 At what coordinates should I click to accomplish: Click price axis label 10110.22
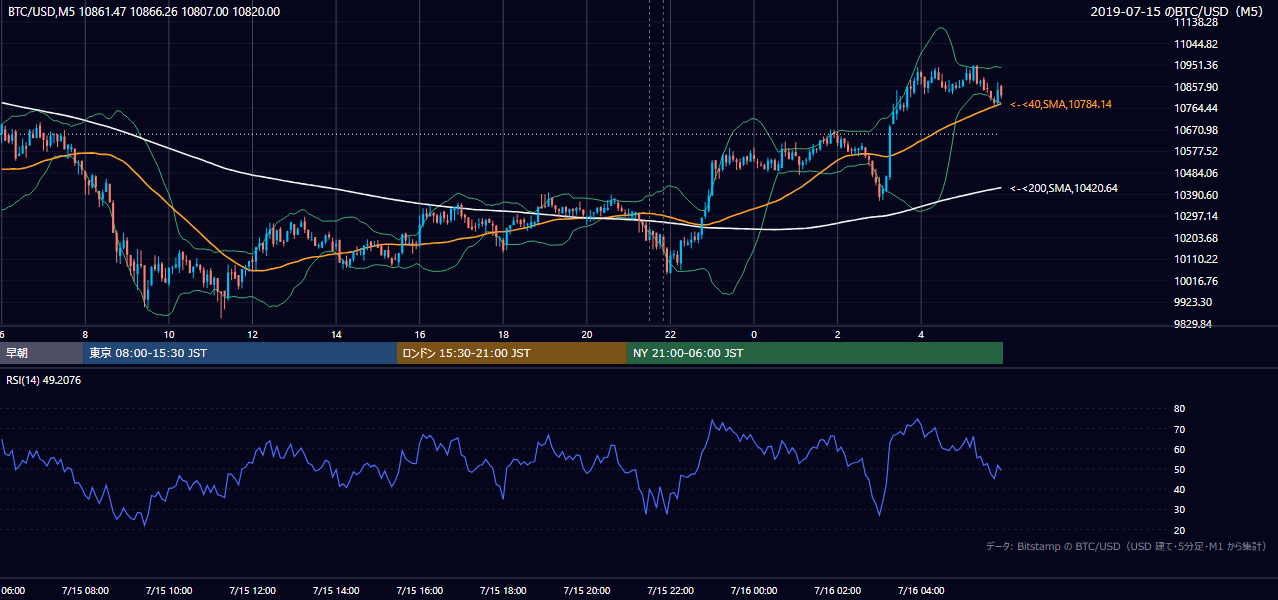point(1195,259)
